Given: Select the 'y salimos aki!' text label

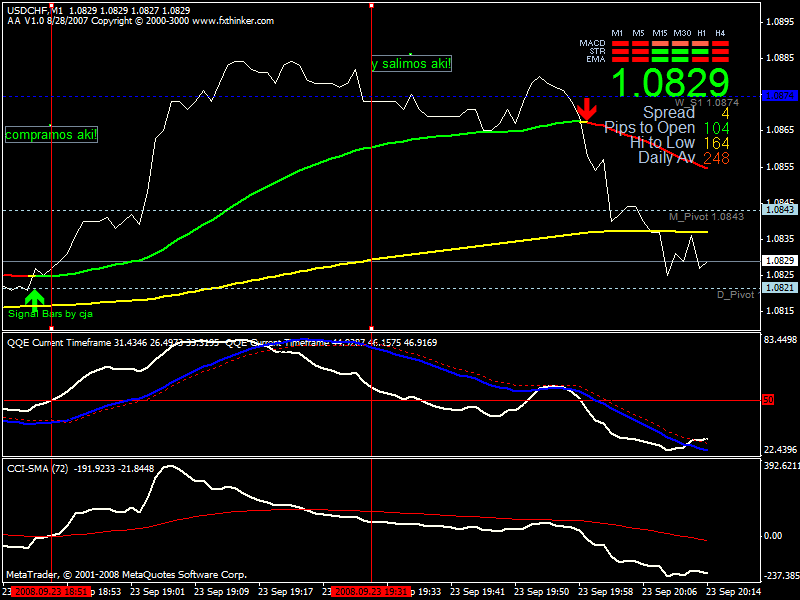Looking at the screenshot, I should tap(412, 63).
